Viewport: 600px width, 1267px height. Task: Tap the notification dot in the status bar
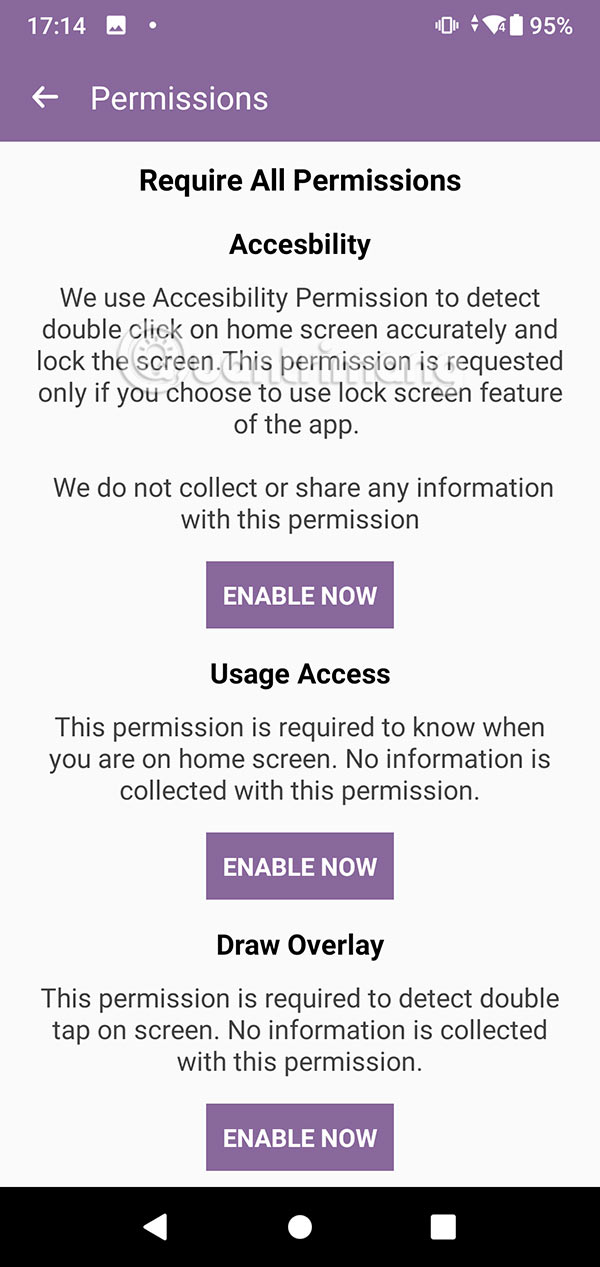tap(150, 25)
